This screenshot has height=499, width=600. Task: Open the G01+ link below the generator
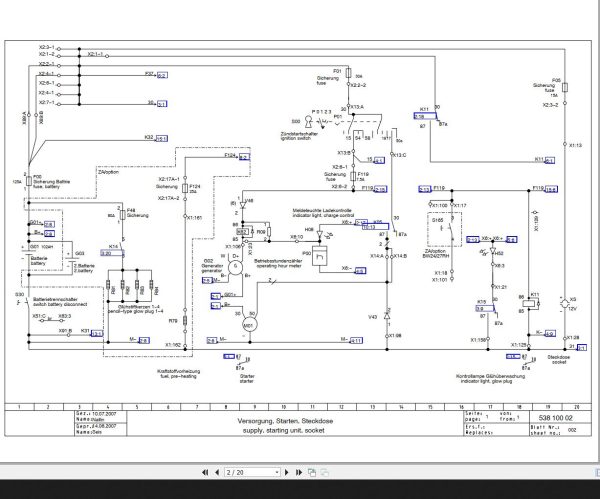(x=216, y=296)
